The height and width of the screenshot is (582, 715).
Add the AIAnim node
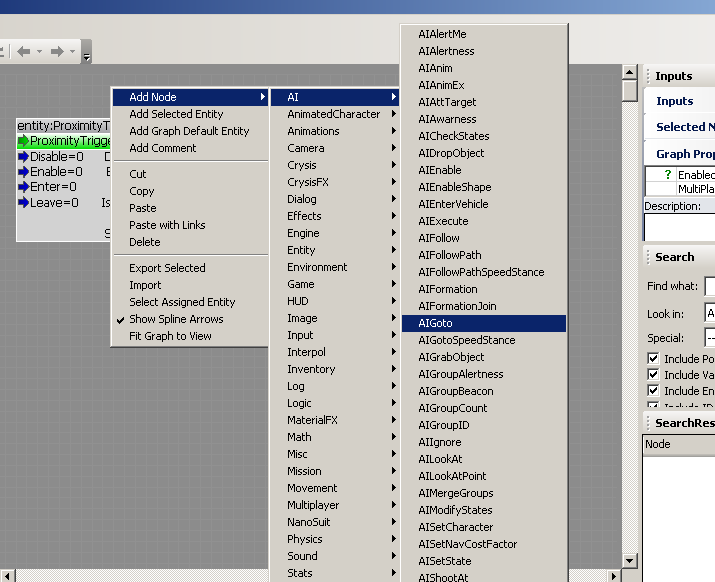click(x=484, y=68)
